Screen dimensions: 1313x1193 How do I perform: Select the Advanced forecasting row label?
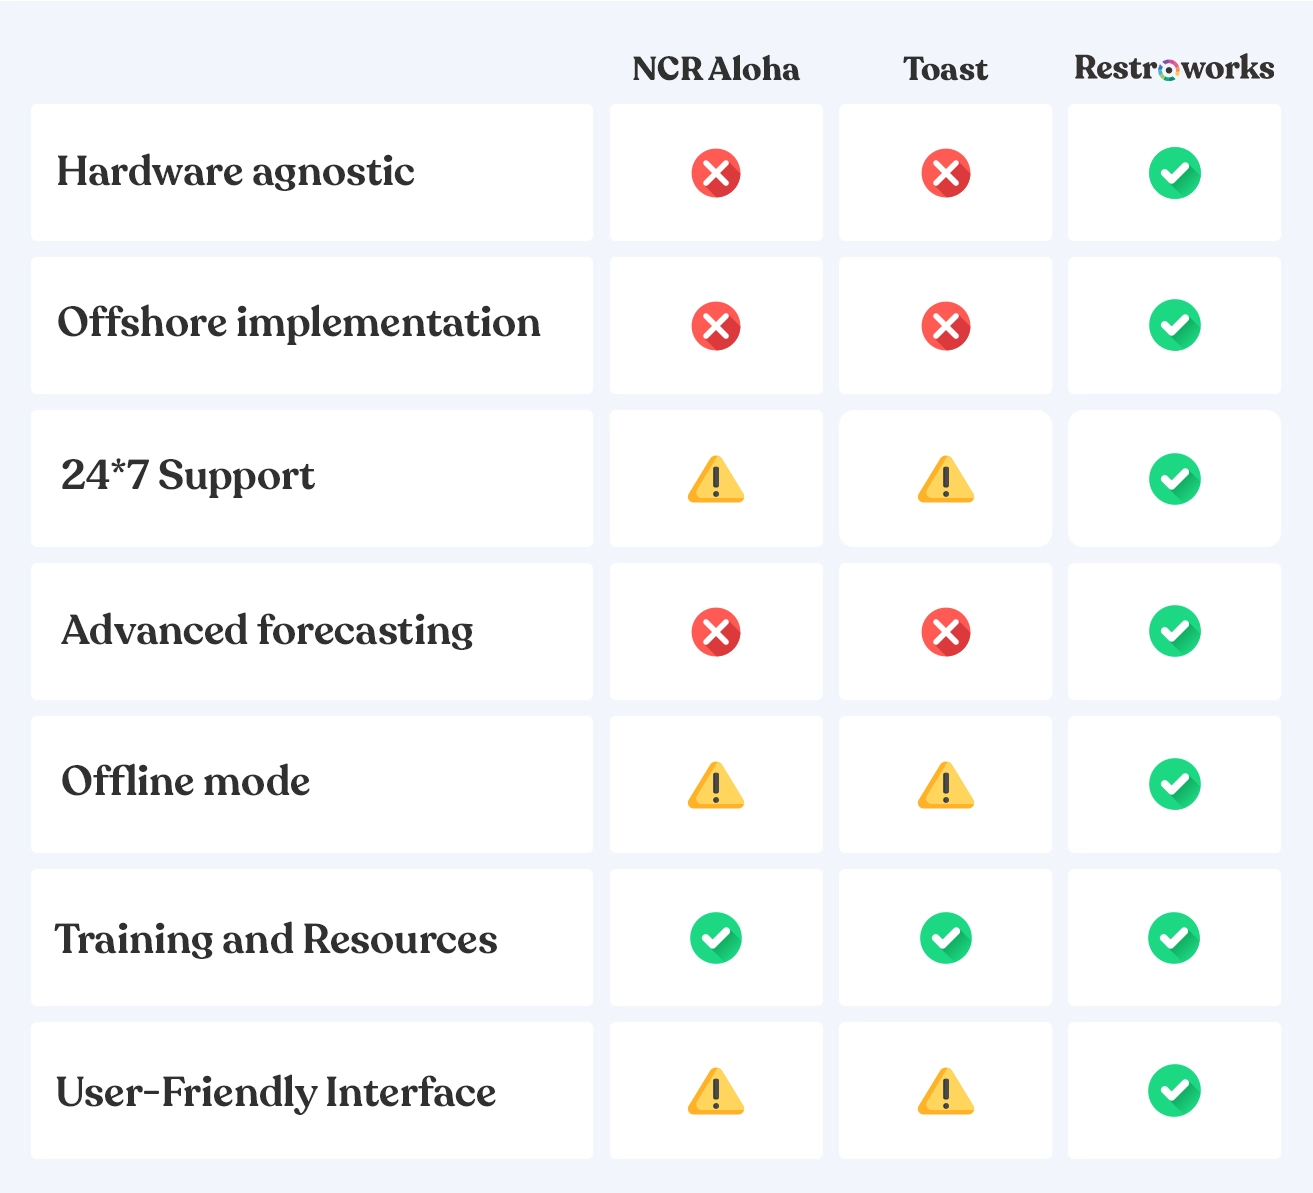(267, 631)
